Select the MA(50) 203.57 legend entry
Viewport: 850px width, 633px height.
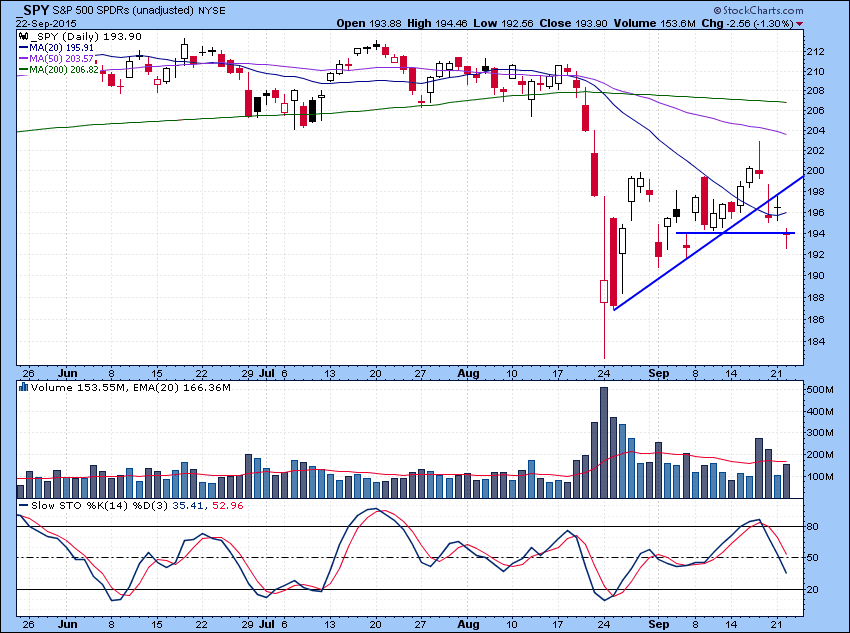(x=57, y=59)
